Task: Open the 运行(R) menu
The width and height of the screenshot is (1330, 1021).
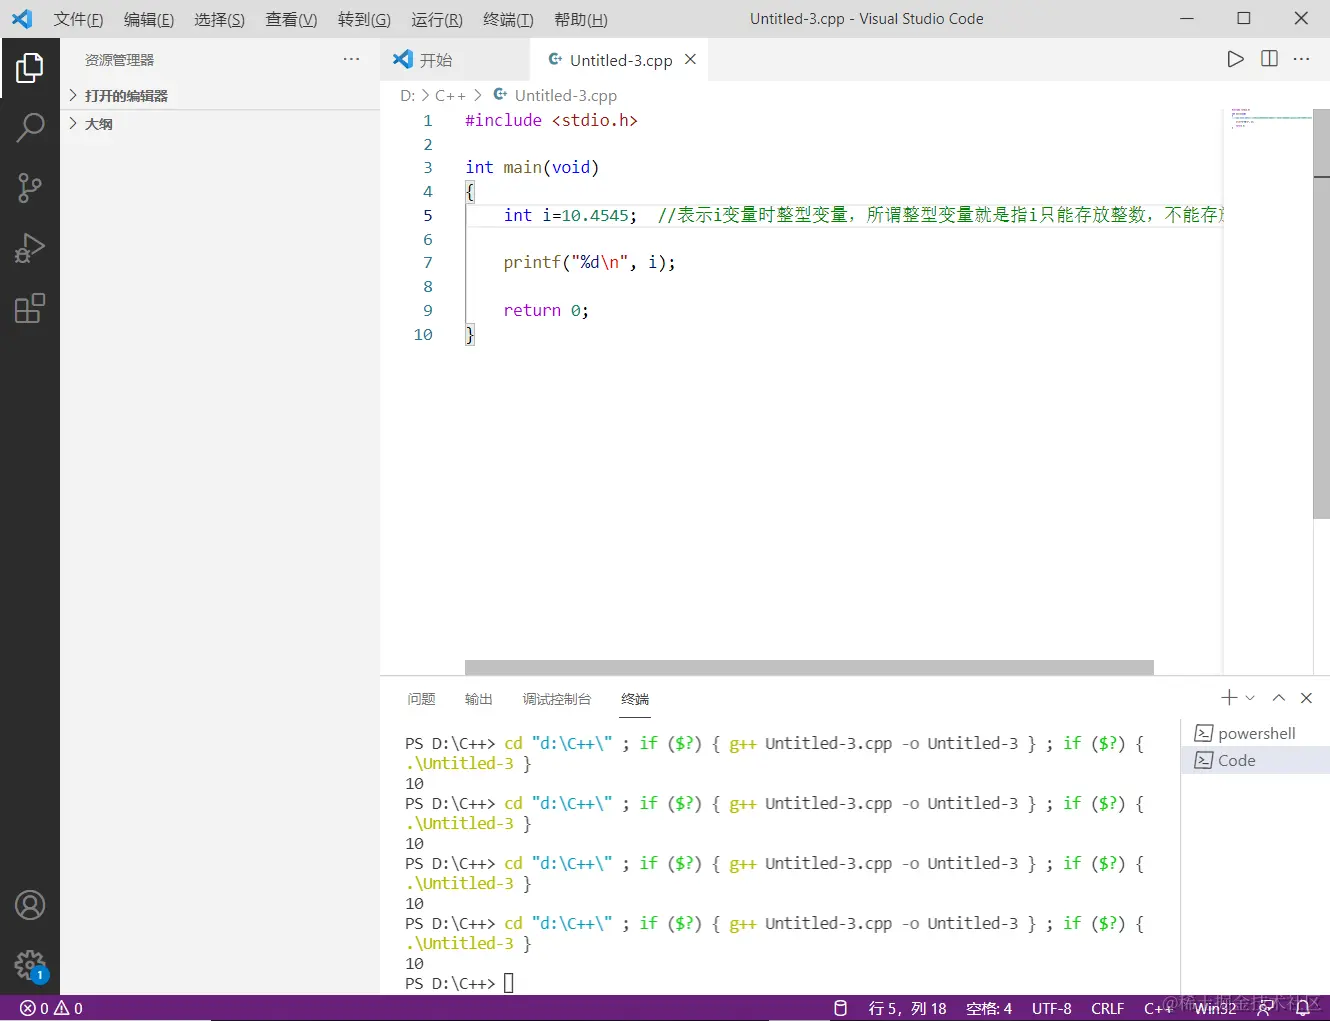Action: [x=437, y=19]
